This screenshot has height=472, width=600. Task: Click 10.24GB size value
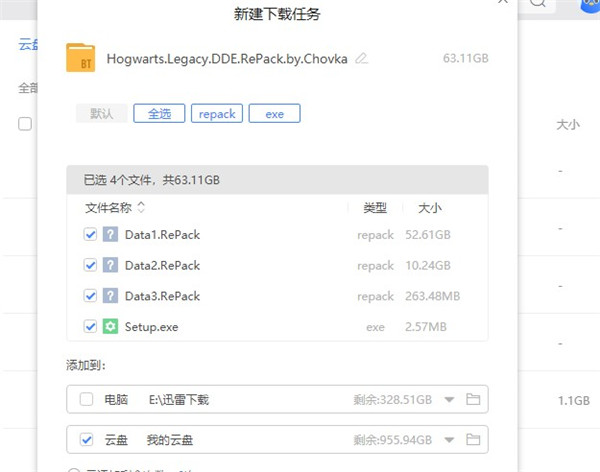pyautogui.click(x=428, y=265)
